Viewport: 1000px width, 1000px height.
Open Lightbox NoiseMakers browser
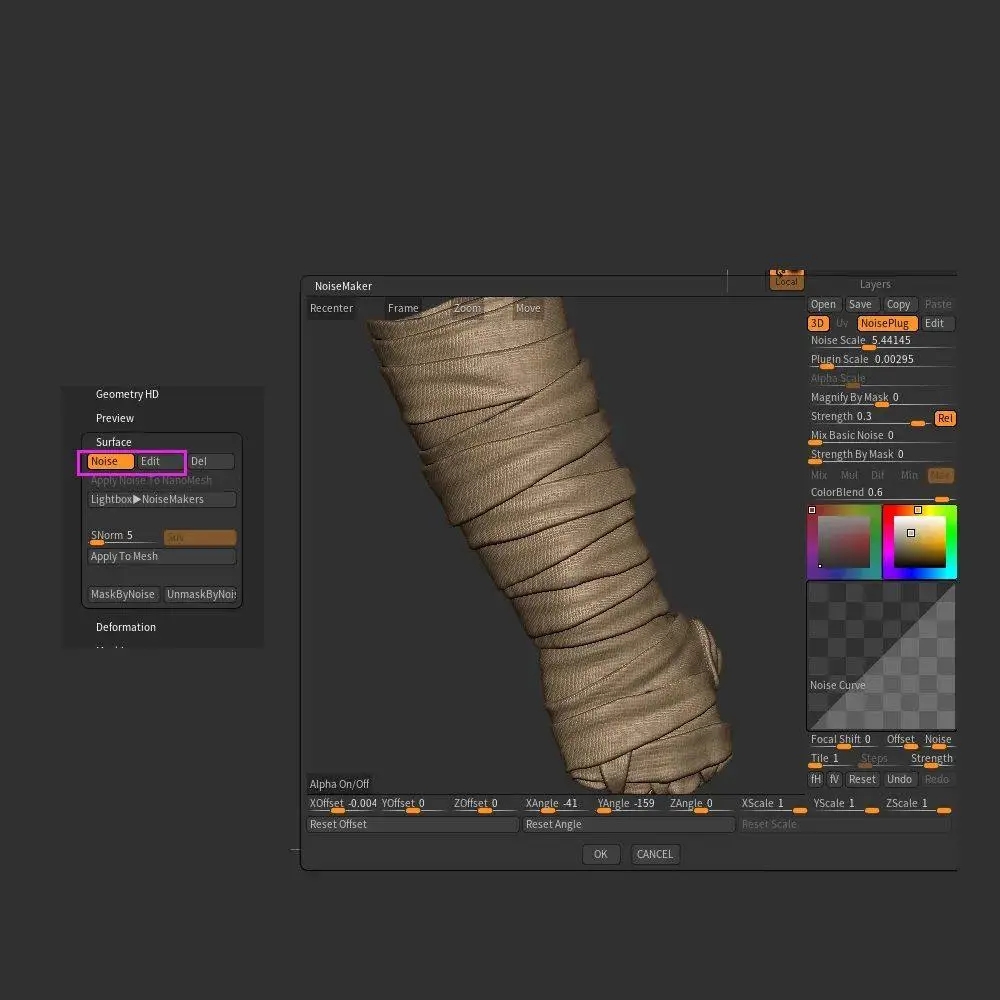pos(162,499)
